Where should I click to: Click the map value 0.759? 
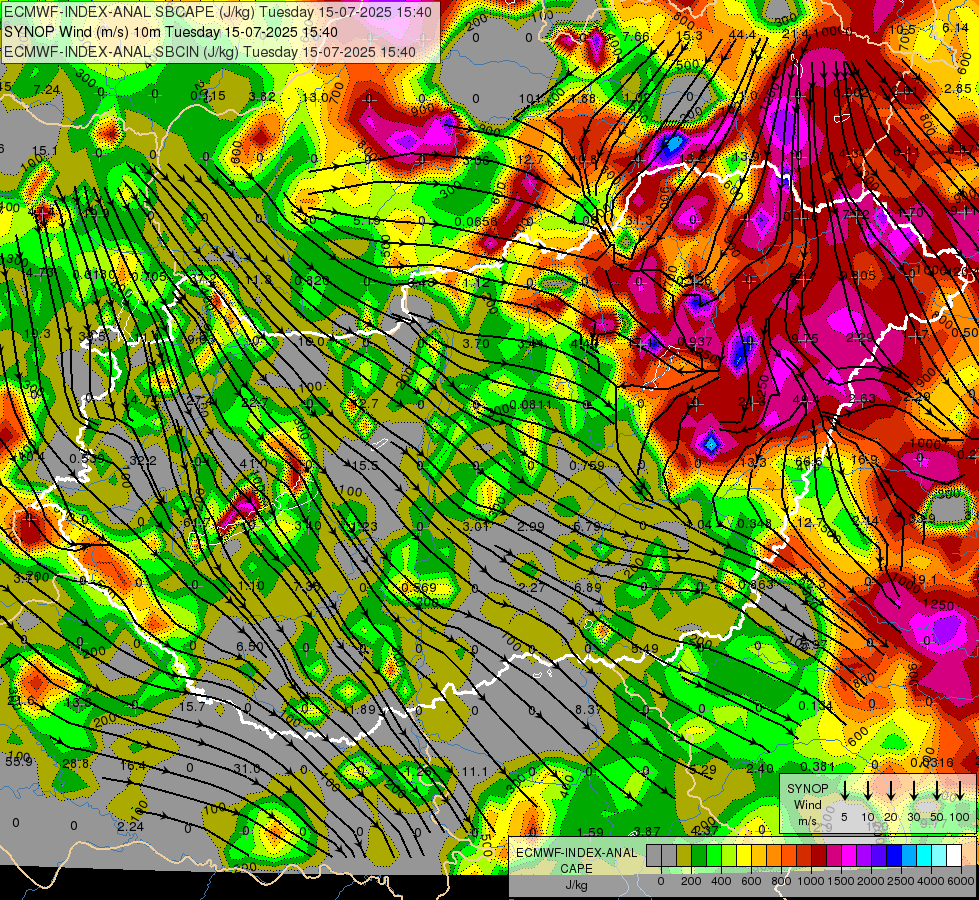pos(587,465)
